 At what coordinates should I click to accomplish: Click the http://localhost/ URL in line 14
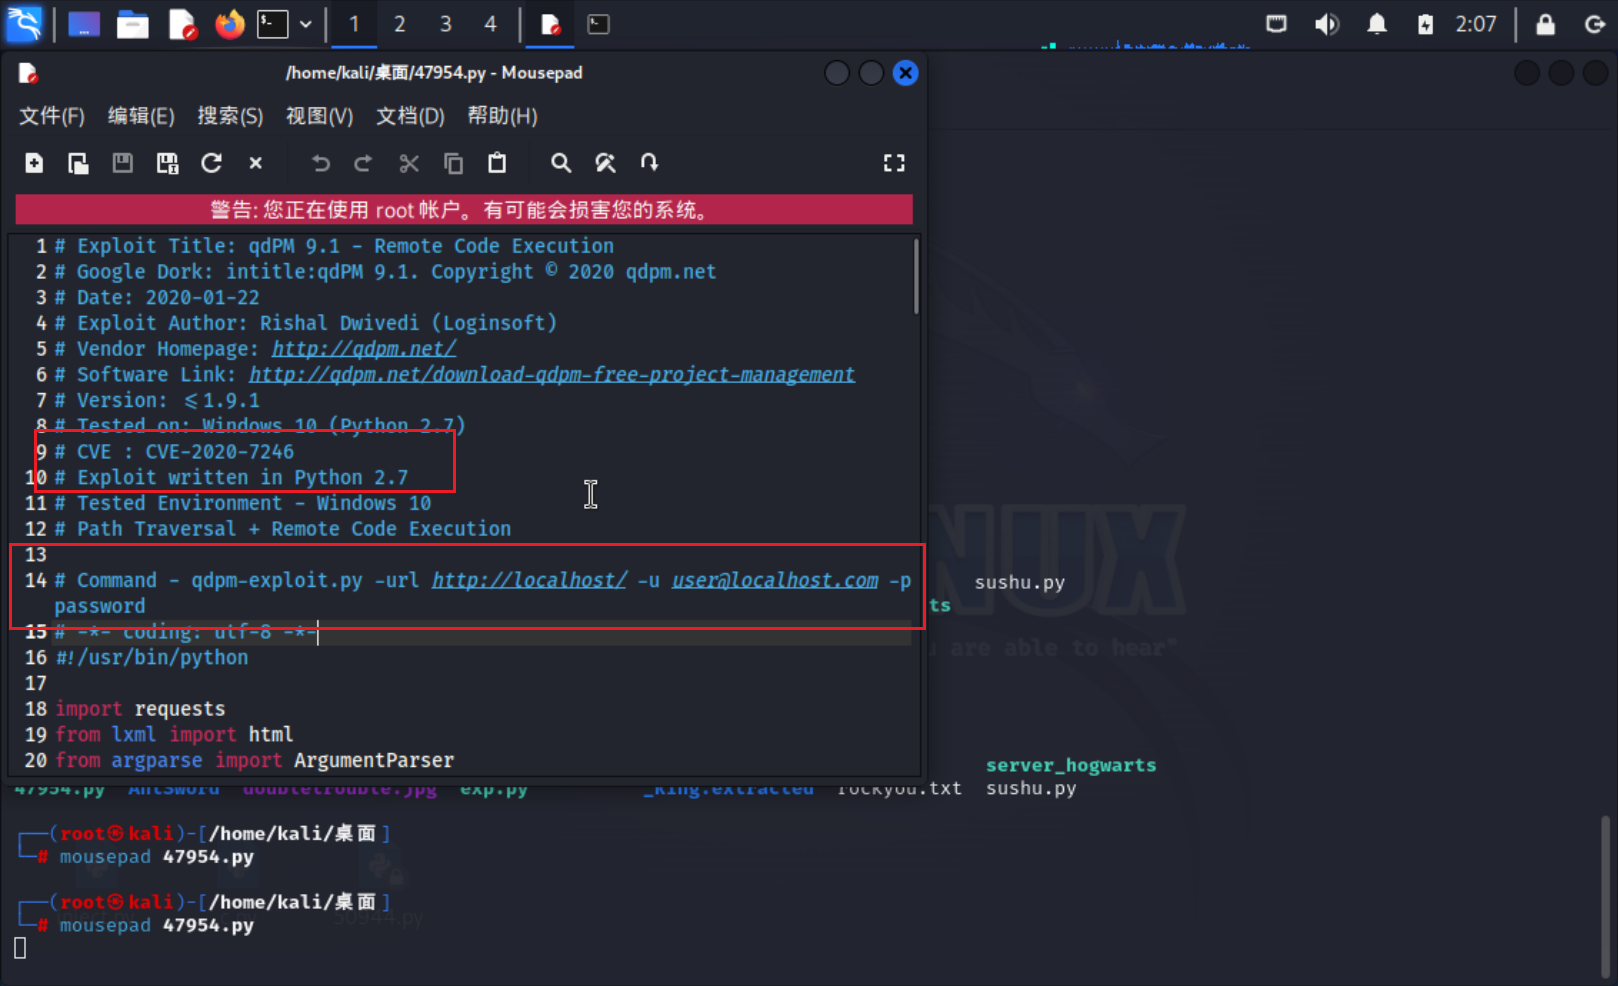coord(529,581)
